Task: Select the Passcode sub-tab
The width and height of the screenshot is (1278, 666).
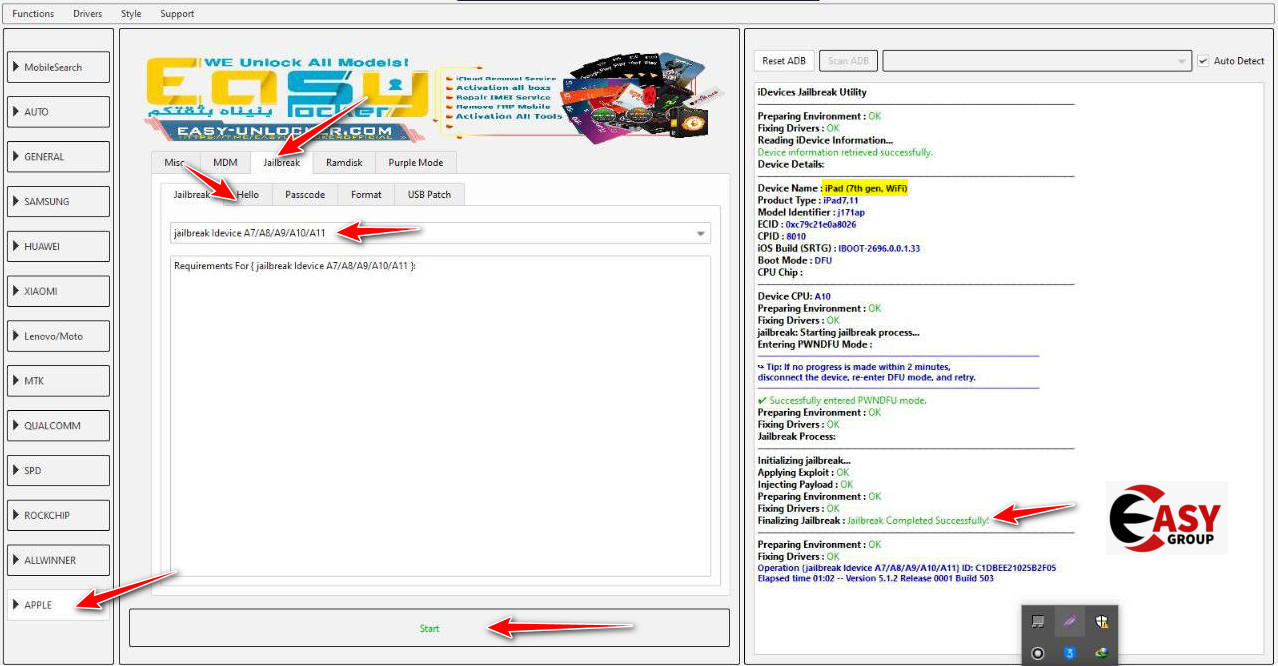Action: (x=305, y=195)
